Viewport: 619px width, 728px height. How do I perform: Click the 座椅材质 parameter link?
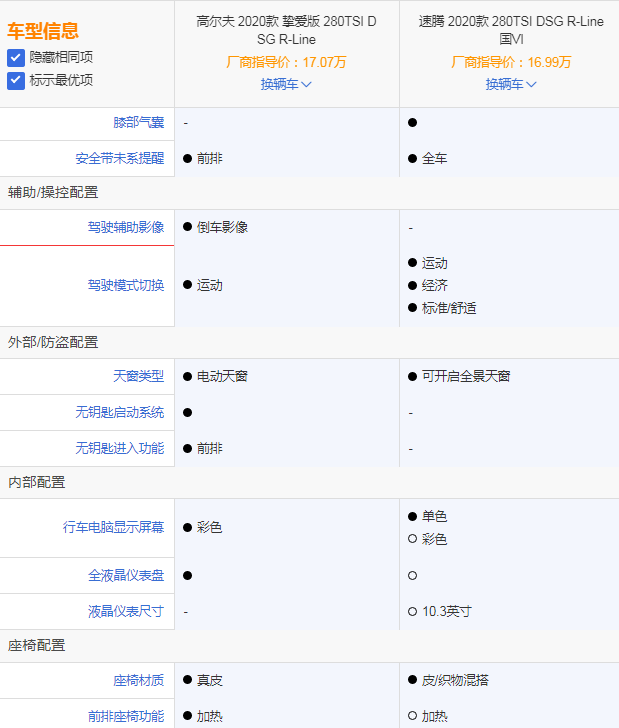click(x=138, y=680)
